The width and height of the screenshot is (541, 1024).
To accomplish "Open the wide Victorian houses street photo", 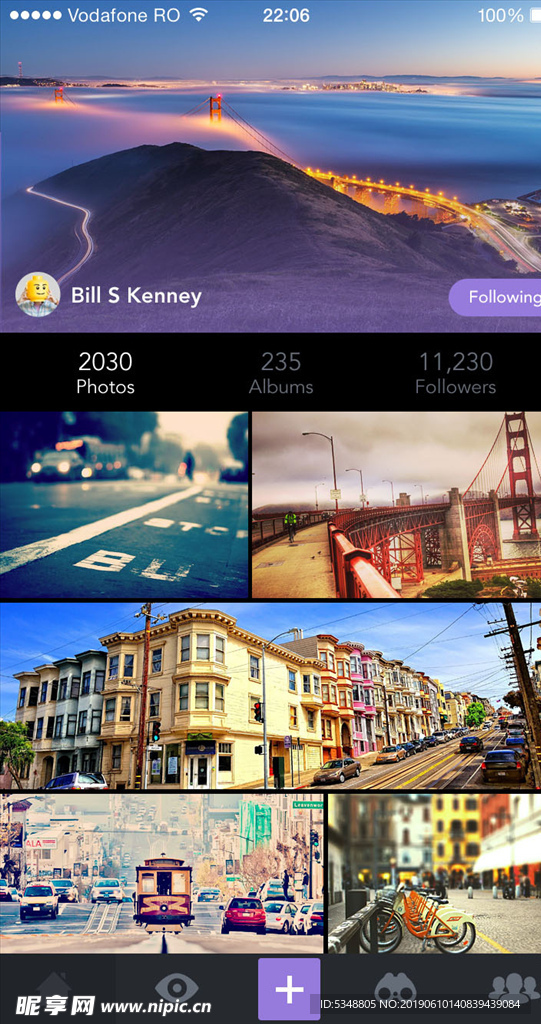I will pyautogui.click(x=270, y=696).
